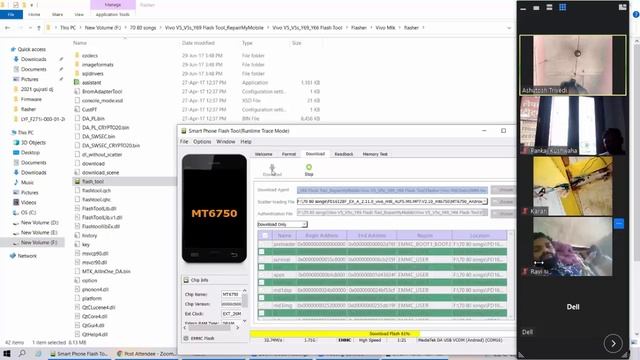Click the Zoom exit-floating-panel icon at top right
640x360 pixels.
tap(622, 7)
